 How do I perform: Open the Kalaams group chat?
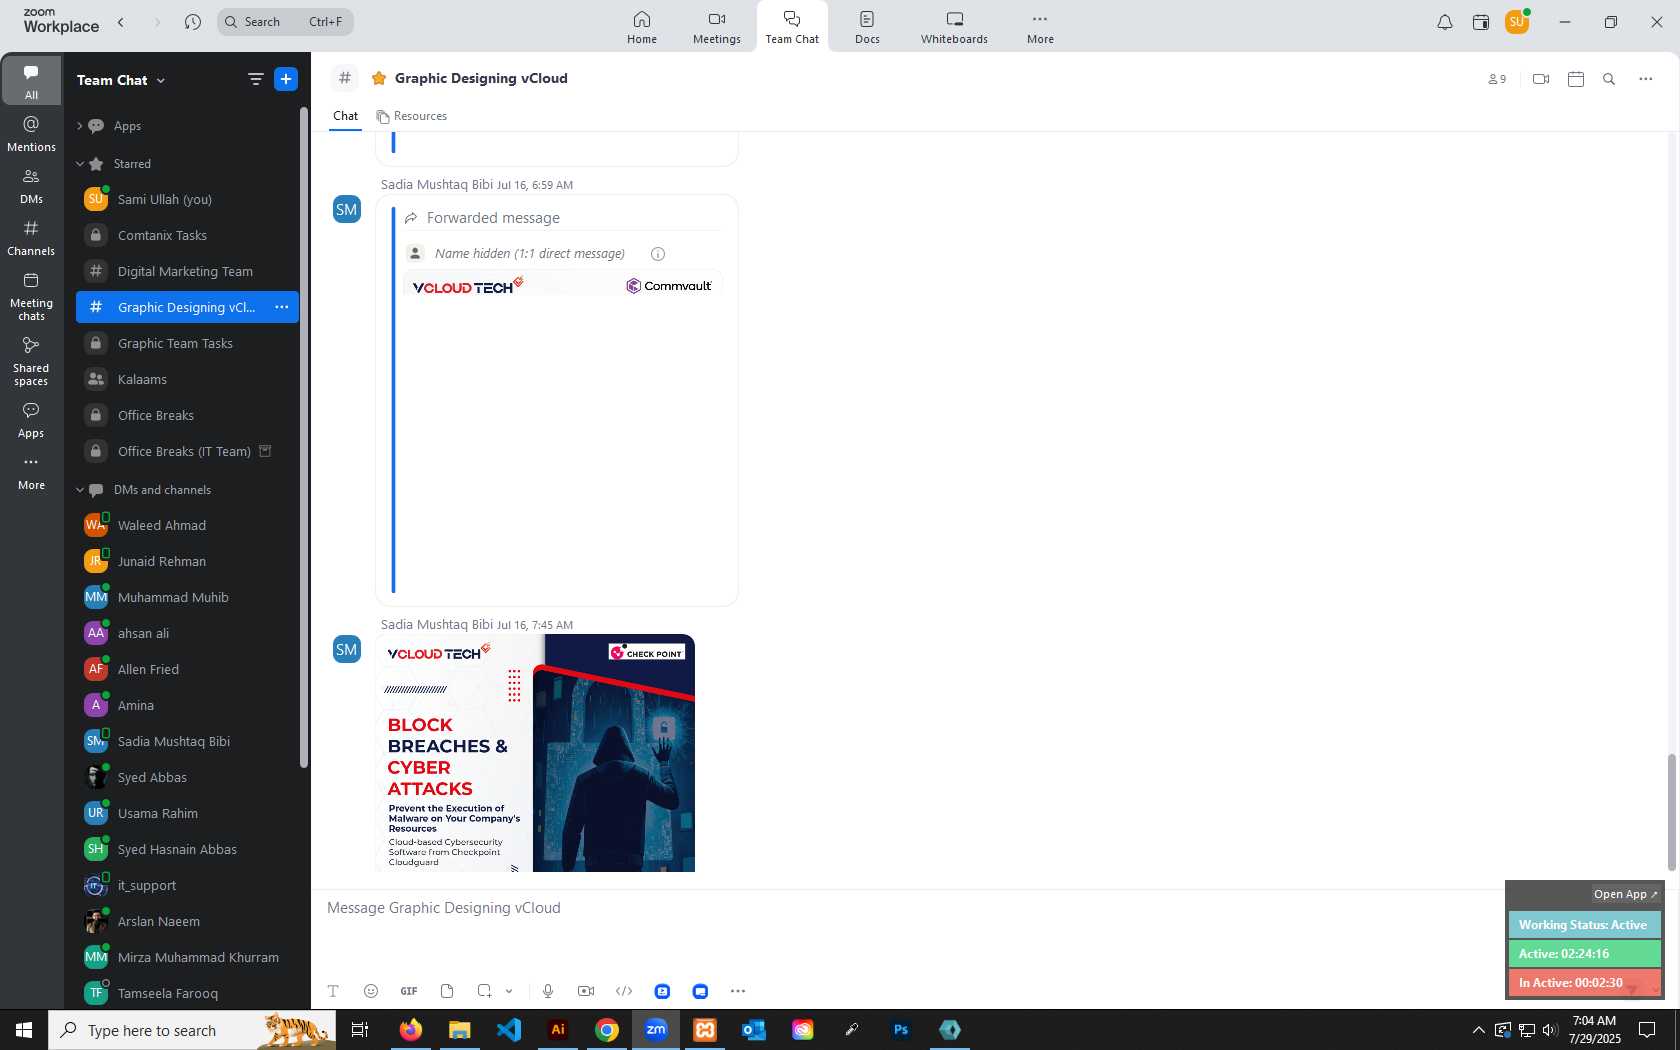coord(187,379)
